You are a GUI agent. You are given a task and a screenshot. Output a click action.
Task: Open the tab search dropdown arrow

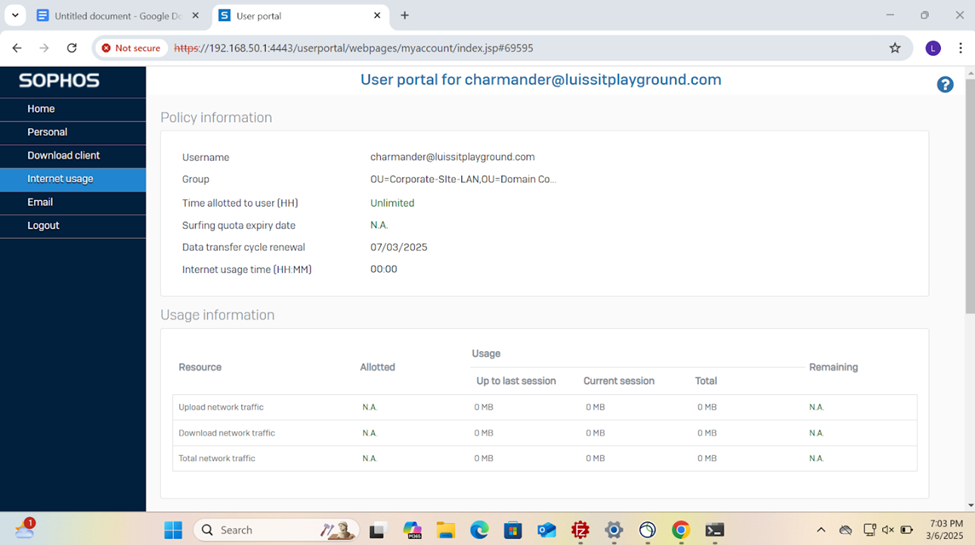pyautogui.click(x=15, y=16)
